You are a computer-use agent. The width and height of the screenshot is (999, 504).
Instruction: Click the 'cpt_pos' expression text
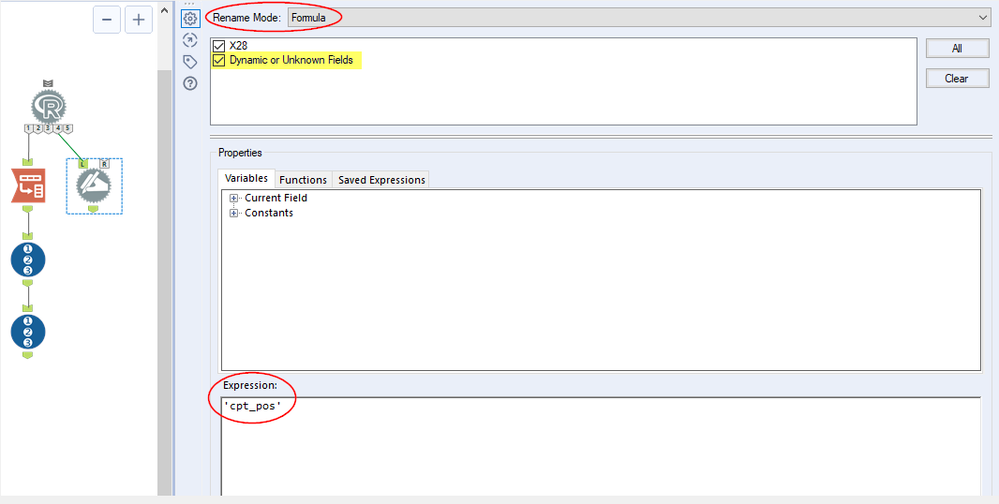[x=252, y=405]
